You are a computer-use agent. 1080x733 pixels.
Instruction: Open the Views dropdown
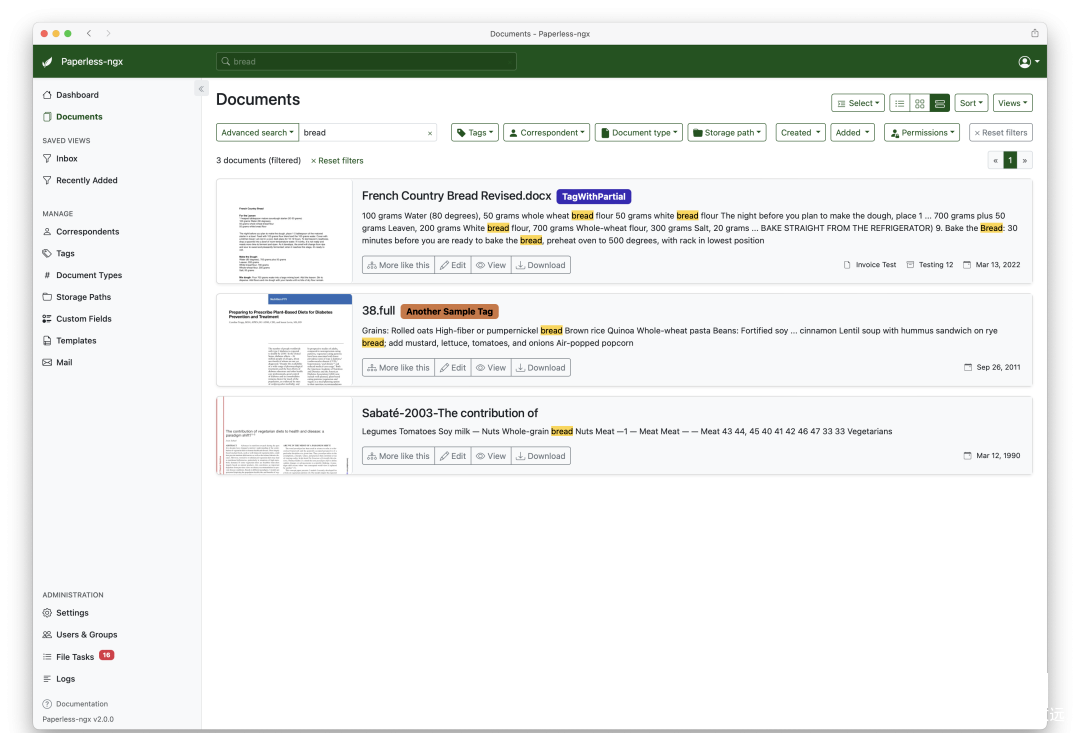click(x=1012, y=103)
